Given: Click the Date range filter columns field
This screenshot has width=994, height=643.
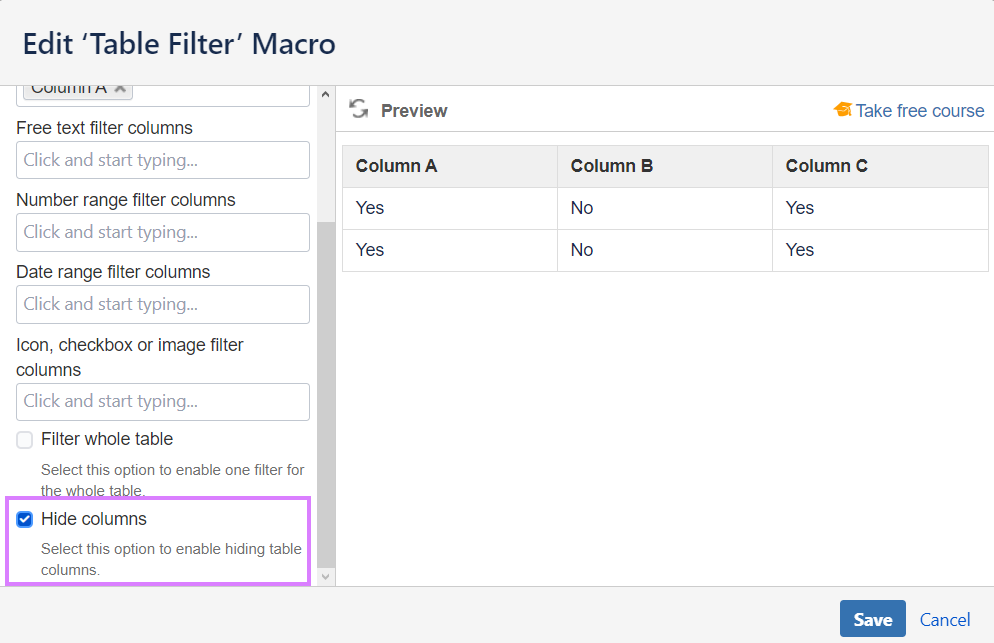Looking at the screenshot, I should pyautogui.click(x=163, y=304).
